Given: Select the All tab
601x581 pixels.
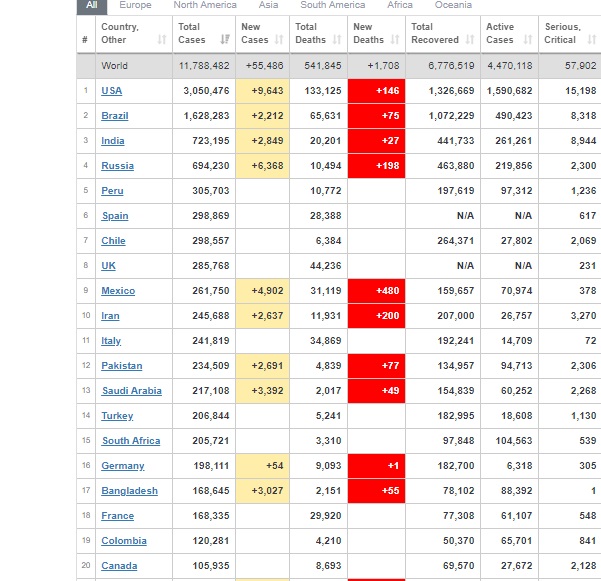Looking at the screenshot, I should pyautogui.click(x=92, y=5).
